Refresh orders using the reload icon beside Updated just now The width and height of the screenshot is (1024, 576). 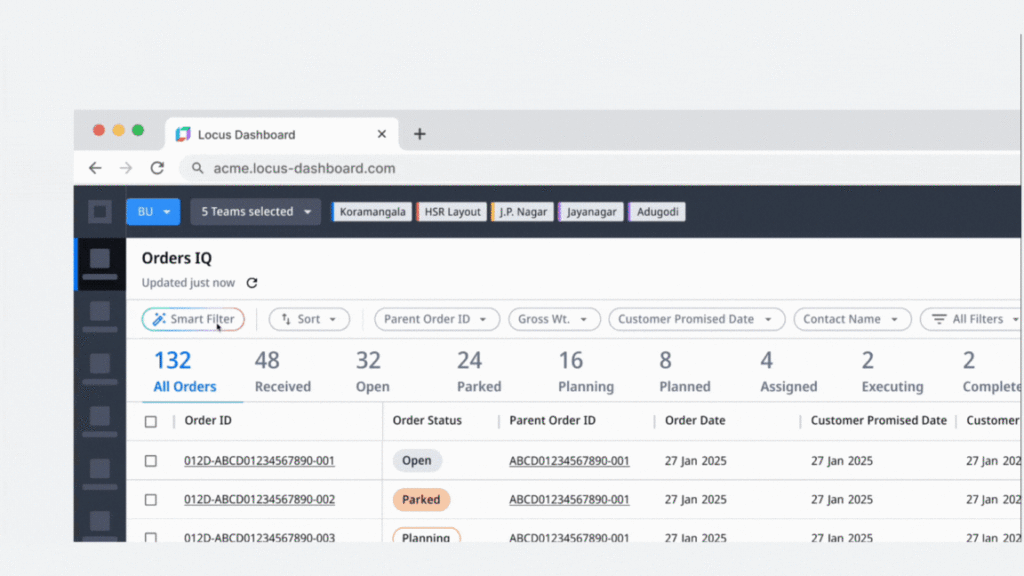tap(252, 283)
